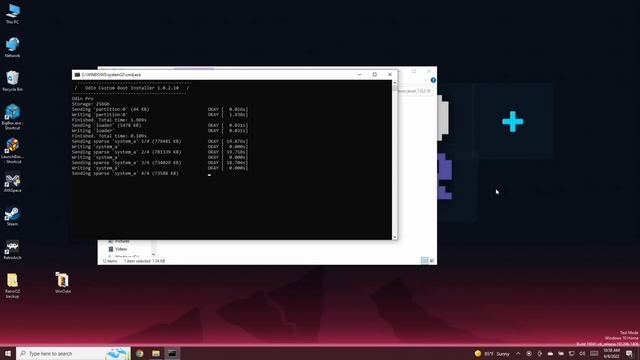Click cmd scrollbar down arrow
The image size is (640, 360).
pyautogui.click(x=395, y=237)
